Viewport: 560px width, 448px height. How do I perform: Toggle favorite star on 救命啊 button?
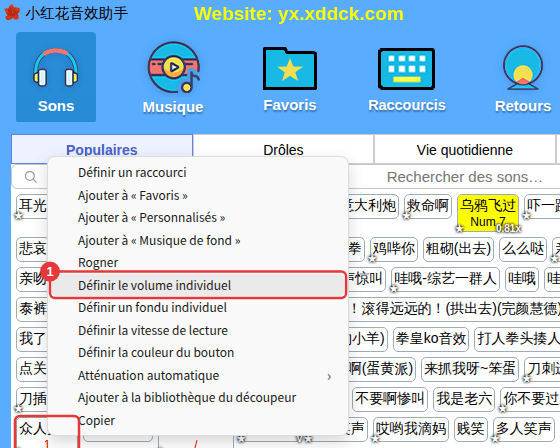coord(406,216)
